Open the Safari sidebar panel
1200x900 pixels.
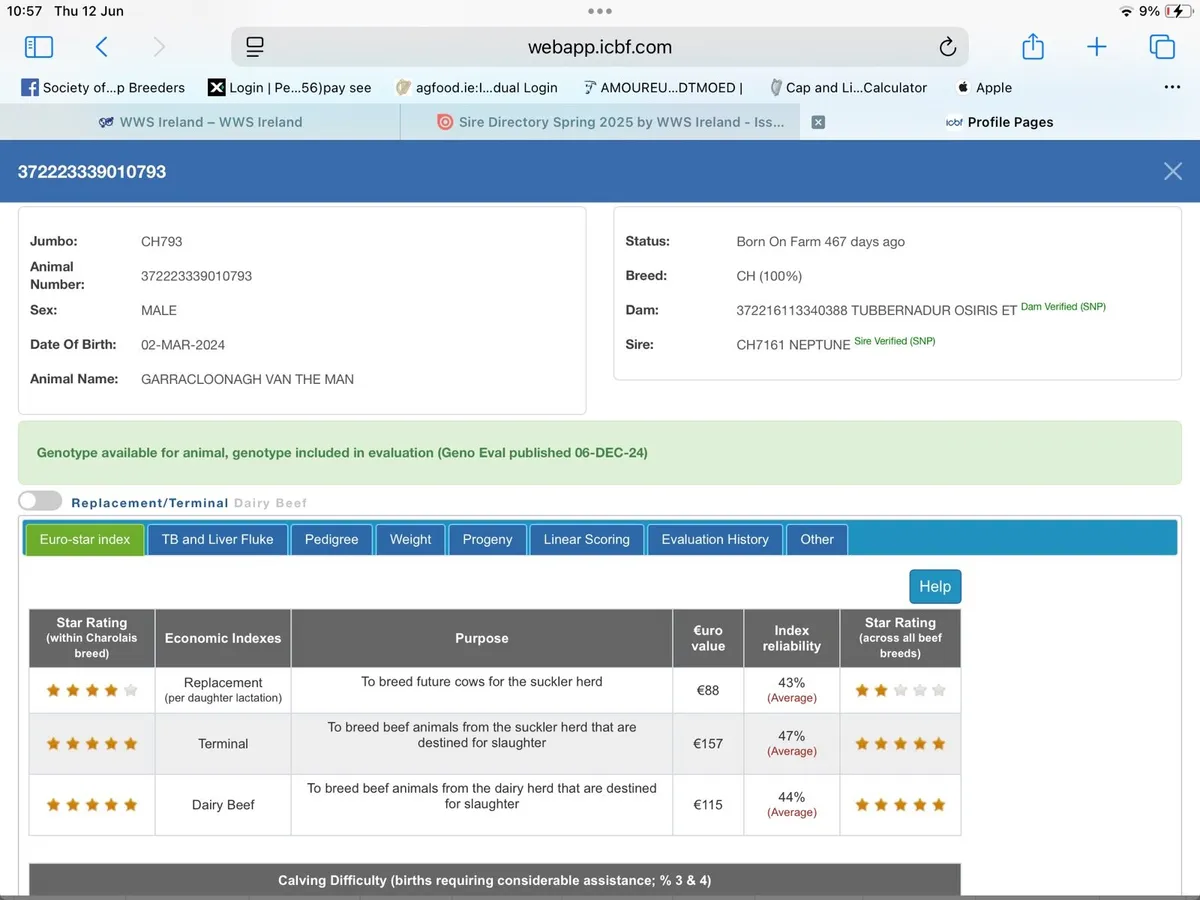click(38, 46)
